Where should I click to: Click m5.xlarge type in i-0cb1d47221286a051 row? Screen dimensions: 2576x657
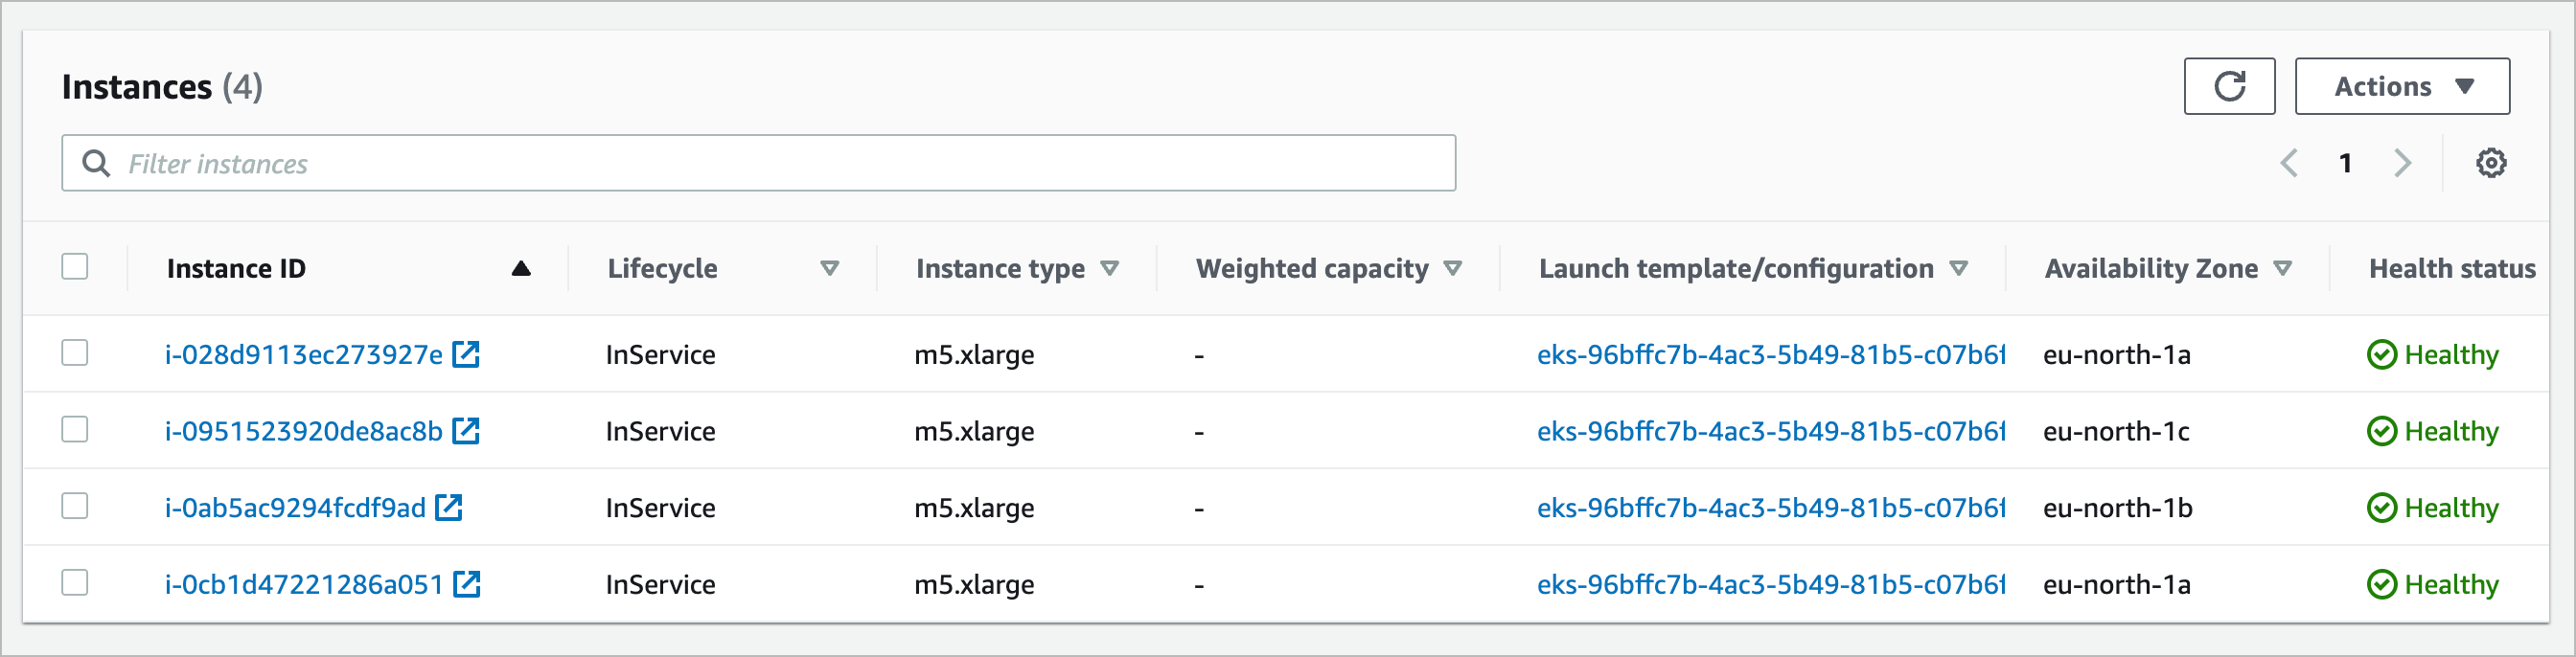pos(974,585)
